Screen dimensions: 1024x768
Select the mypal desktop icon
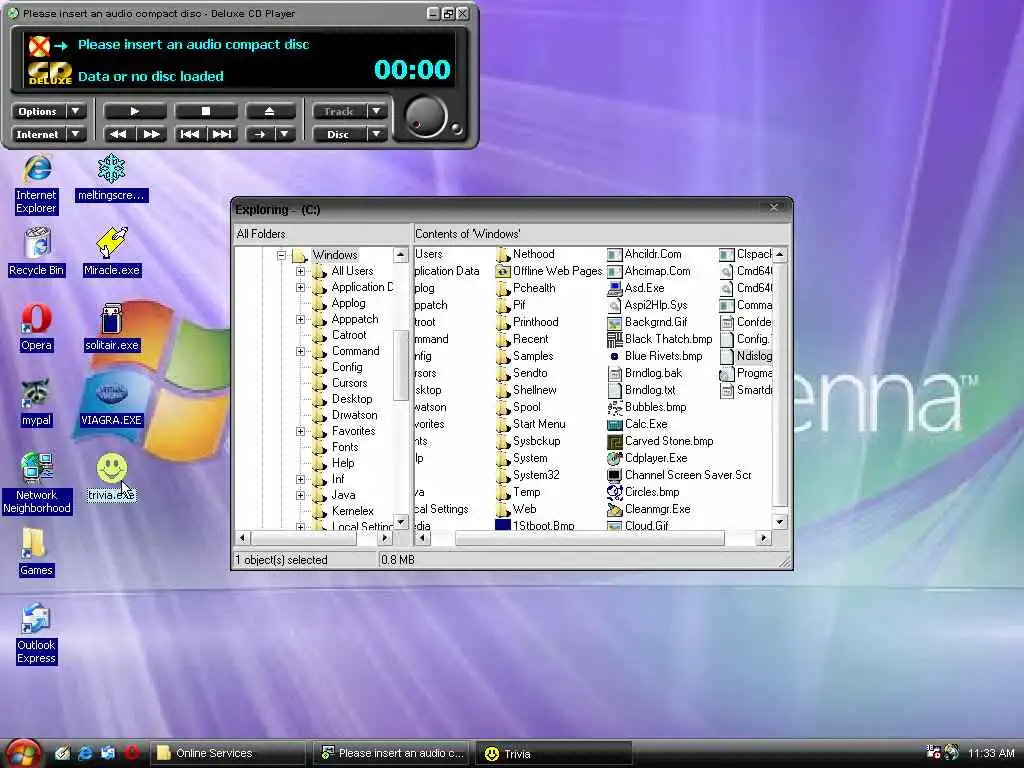(37, 403)
